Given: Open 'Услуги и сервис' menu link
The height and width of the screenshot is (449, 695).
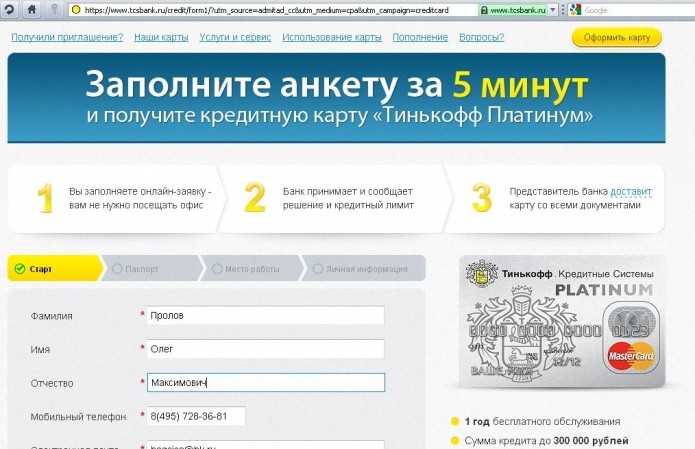Looking at the screenshot, I should (x=235, y=37).
